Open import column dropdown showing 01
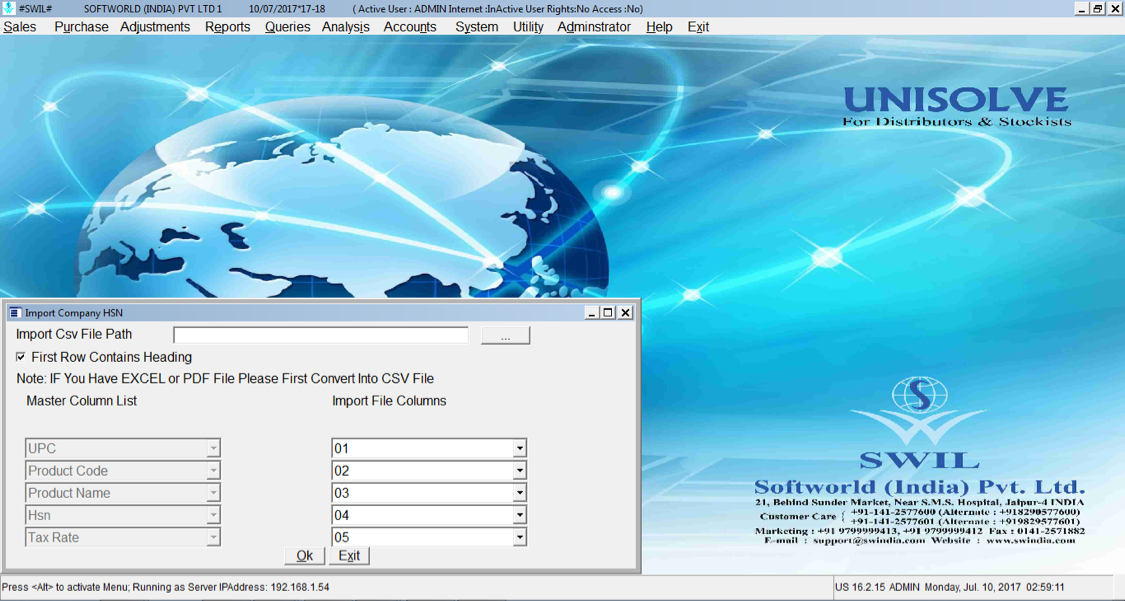The height and width of the screenshot is (601, 1125). (x=519, y=448)
